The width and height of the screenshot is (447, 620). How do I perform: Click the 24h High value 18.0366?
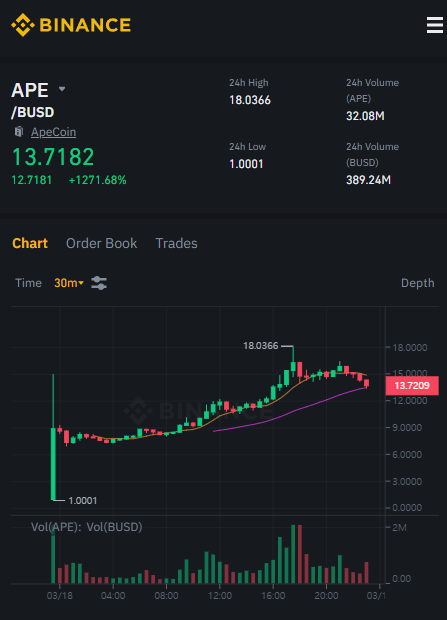tap(250, 100)
